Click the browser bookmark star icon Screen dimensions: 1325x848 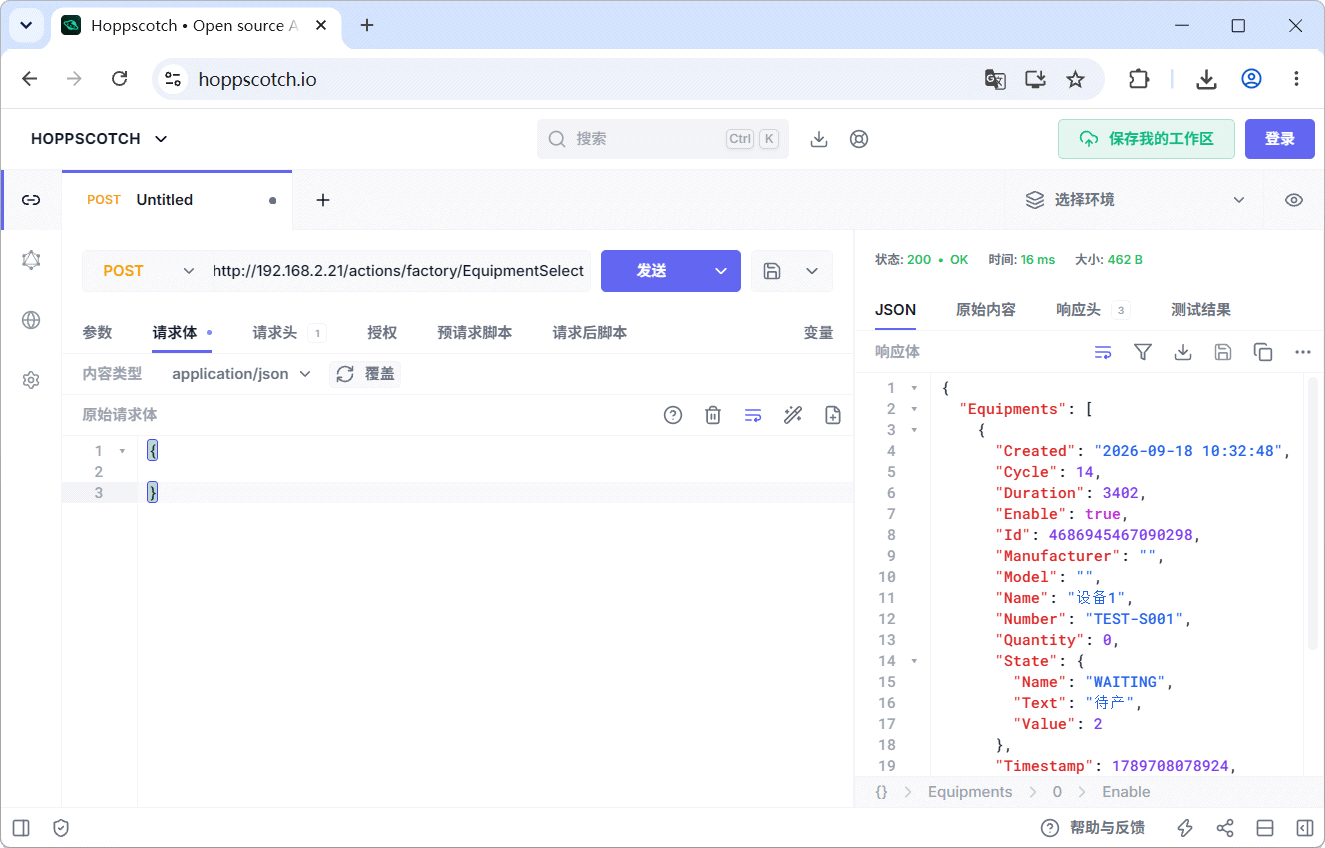(1075, 79)
